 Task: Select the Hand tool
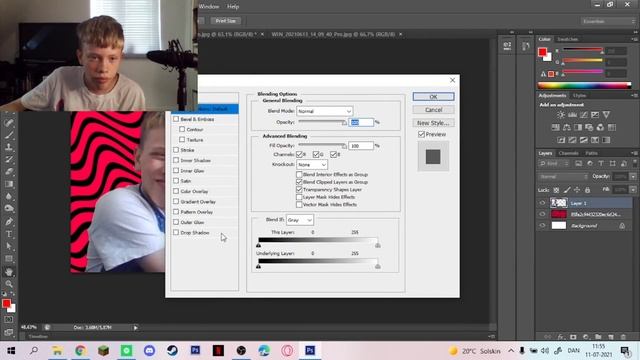pyautogui.click(x=9, y=271)
